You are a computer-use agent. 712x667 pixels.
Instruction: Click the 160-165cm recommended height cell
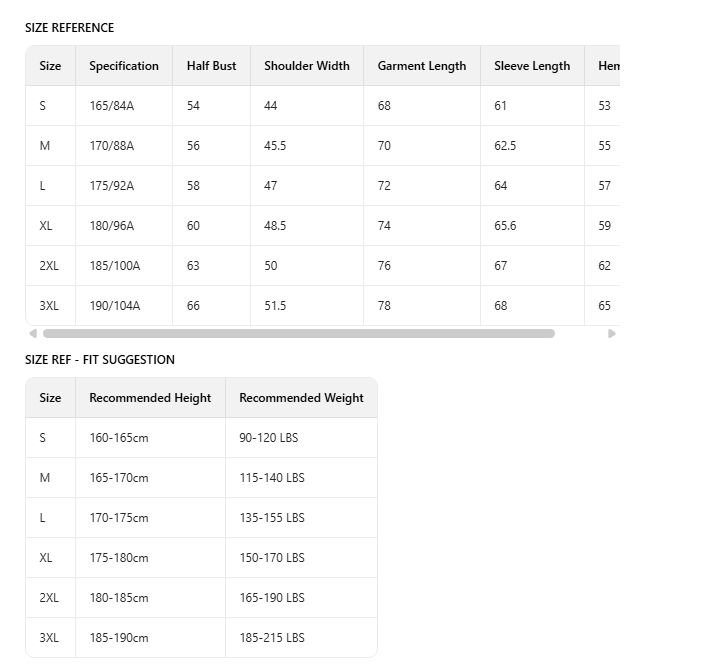pos(119,438)
